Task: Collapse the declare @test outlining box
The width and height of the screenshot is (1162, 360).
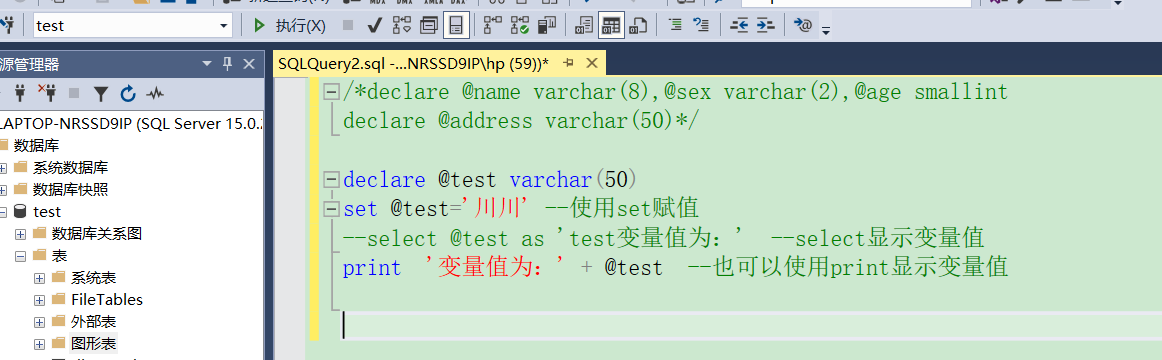Action: [x=332, y=180]
